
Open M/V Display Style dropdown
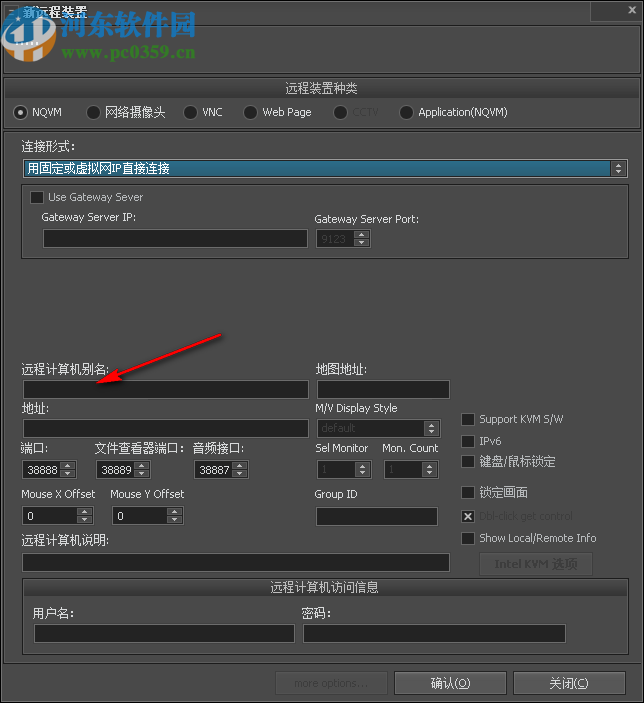379,428
